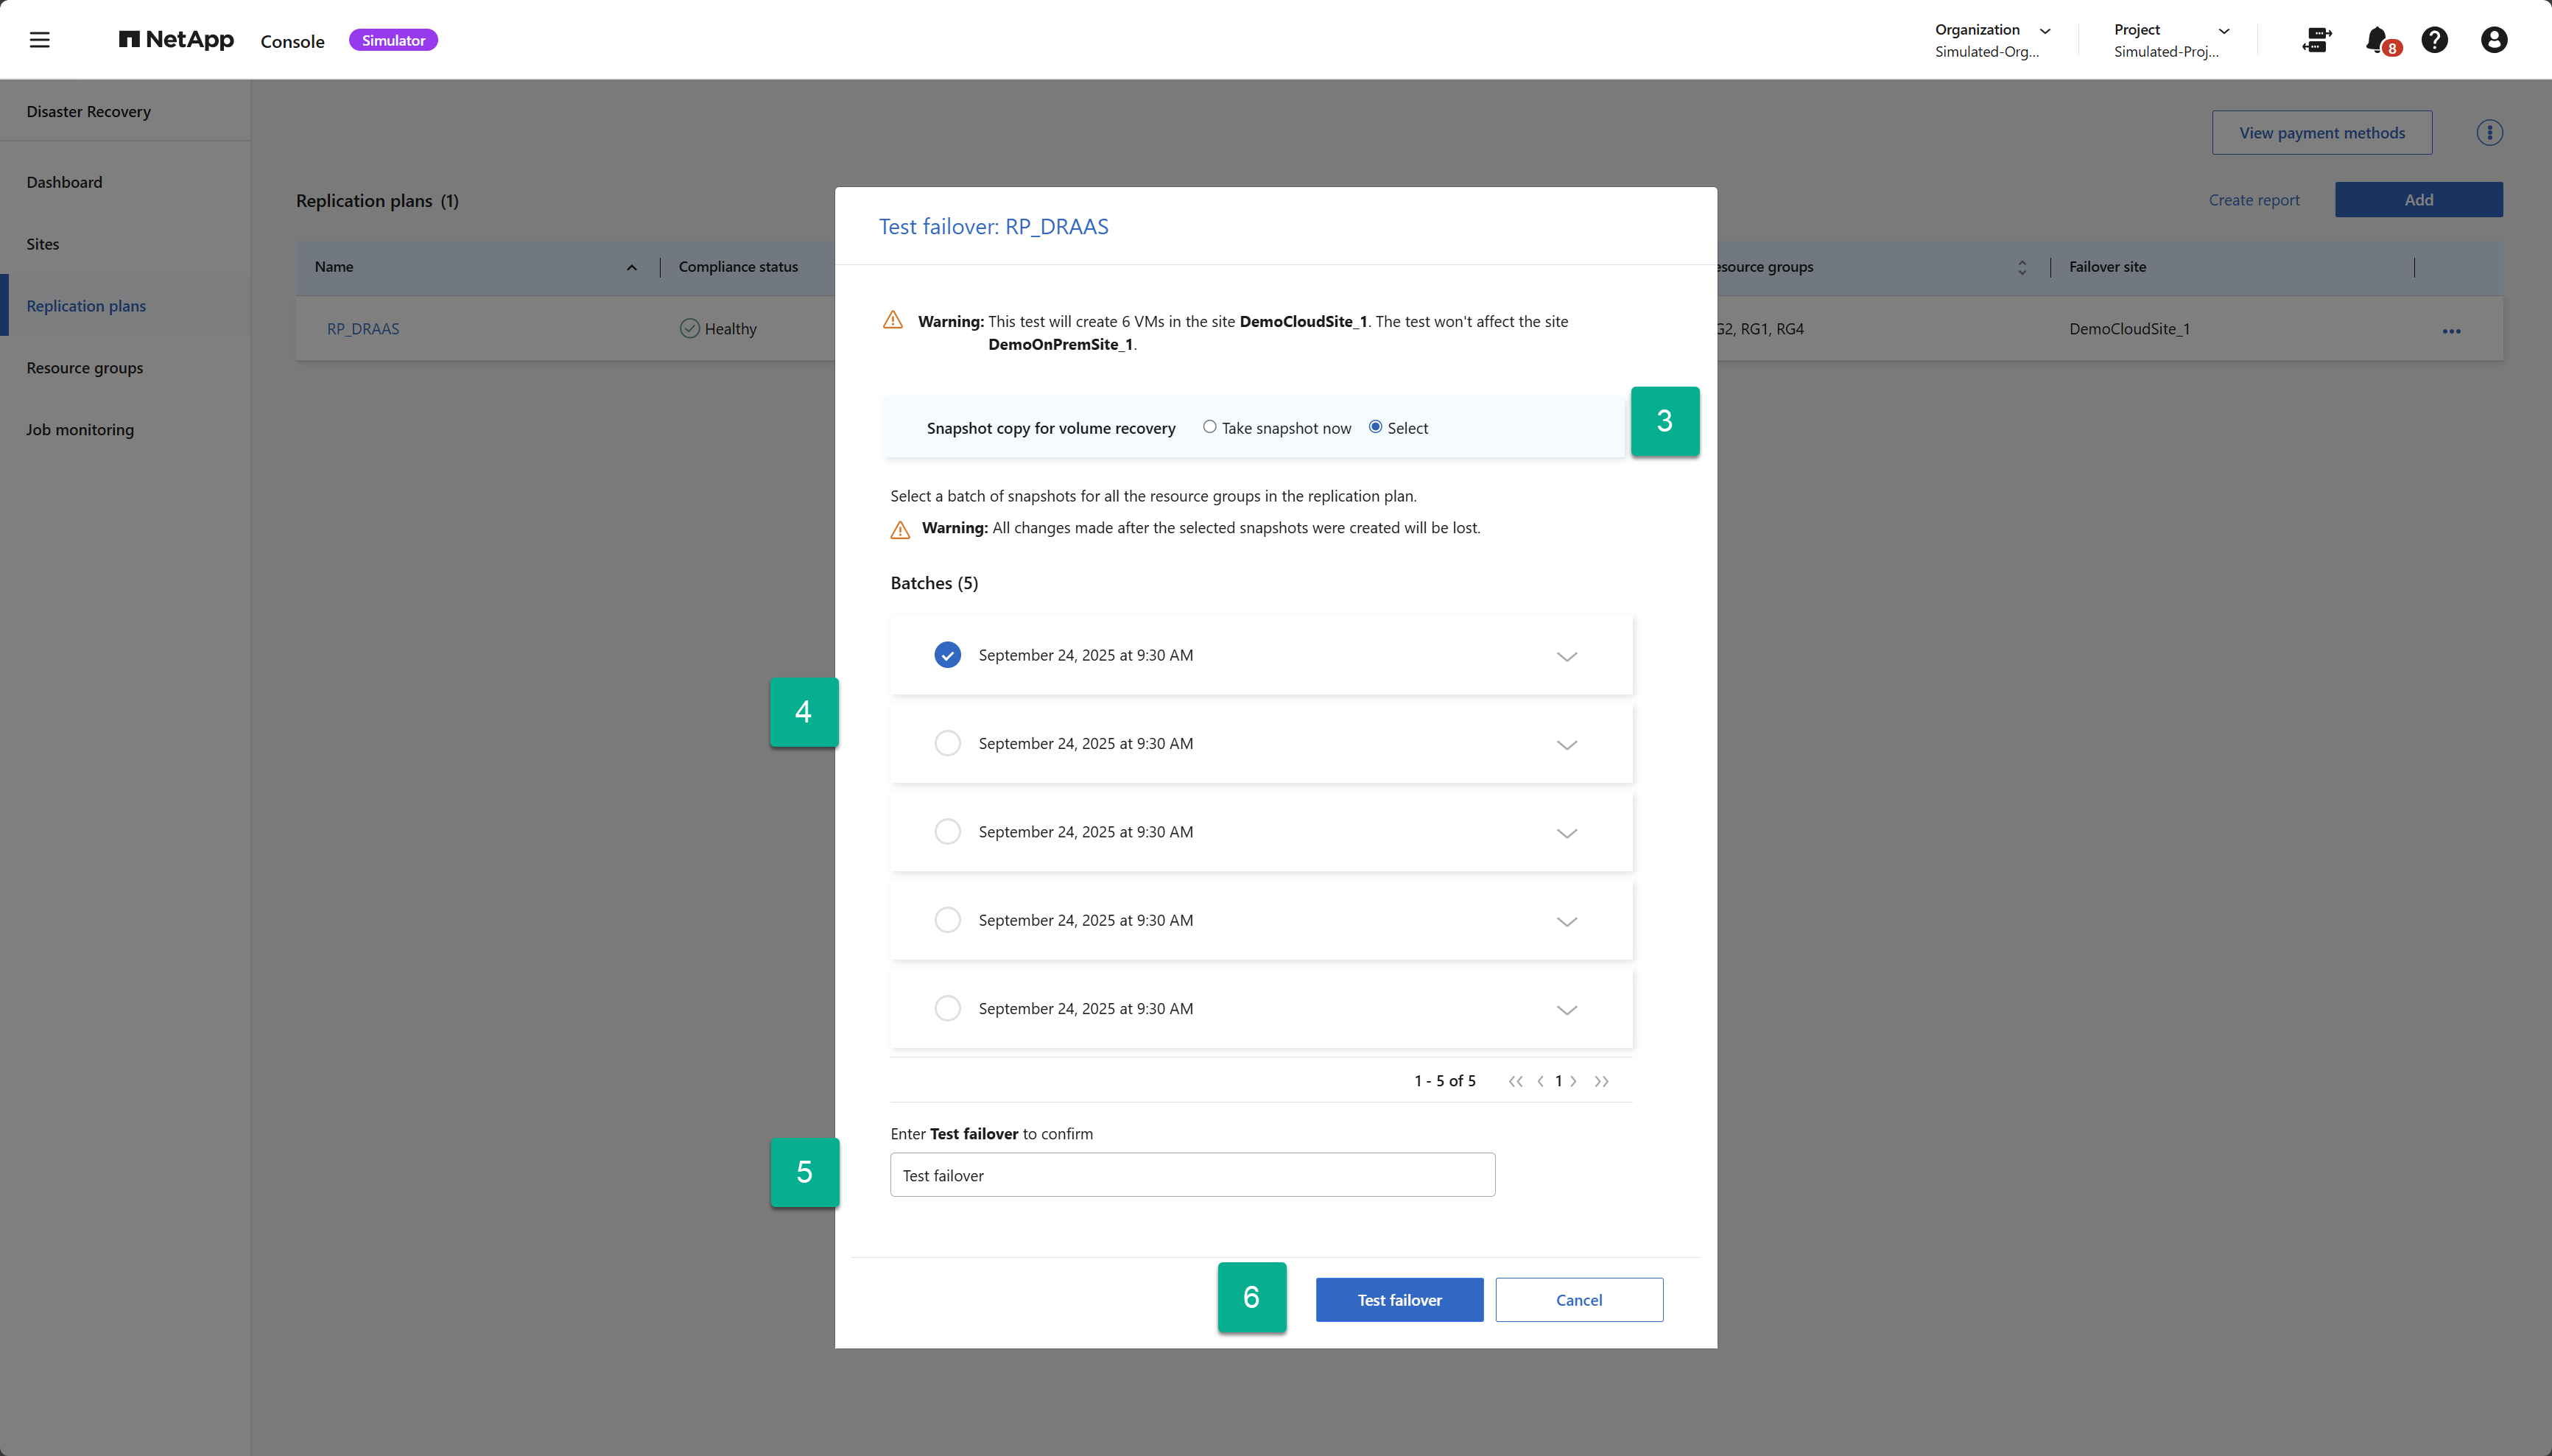Select the Take snapshot now radio

[x=1209, y=427]
